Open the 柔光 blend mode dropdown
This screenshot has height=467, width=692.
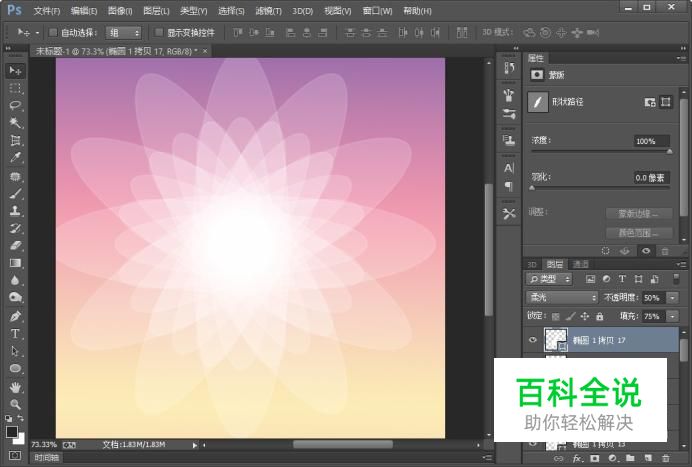coord(562,298)
